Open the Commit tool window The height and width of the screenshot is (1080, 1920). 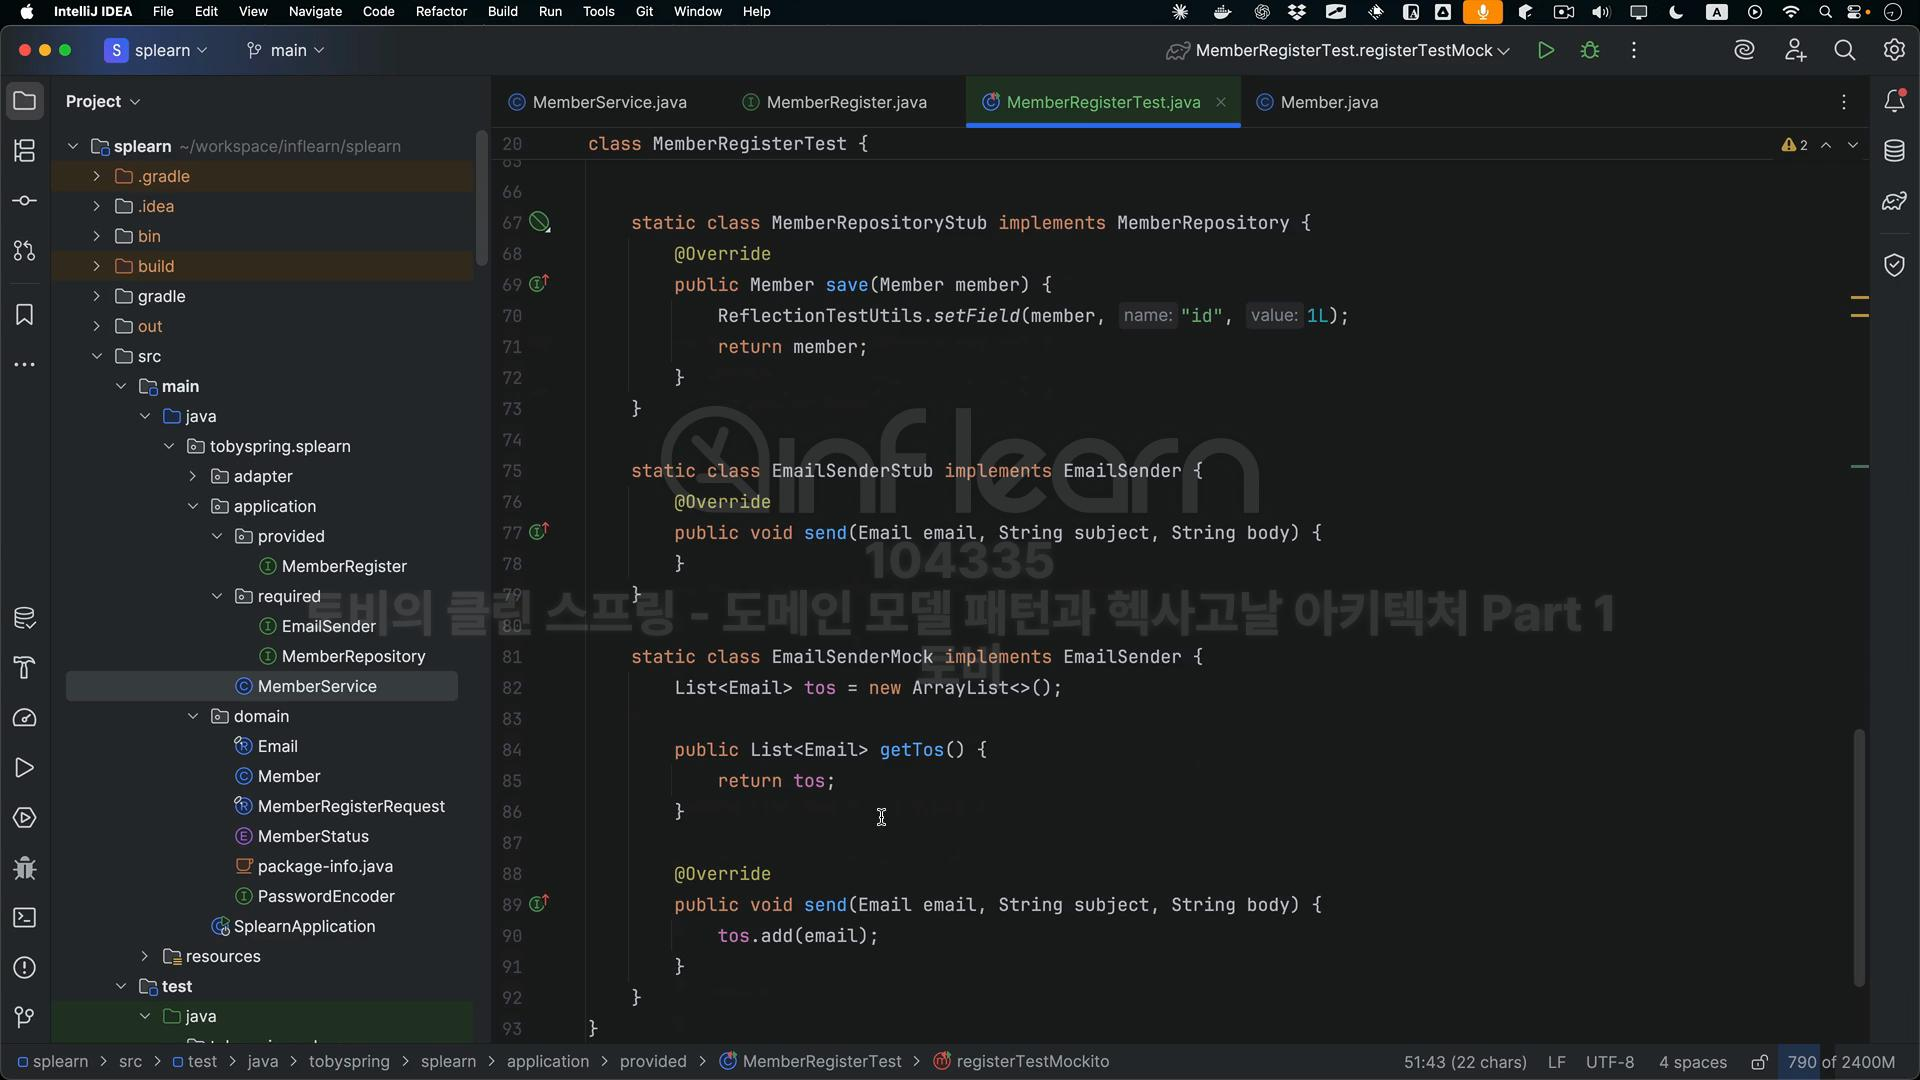(x=25, y=201)
